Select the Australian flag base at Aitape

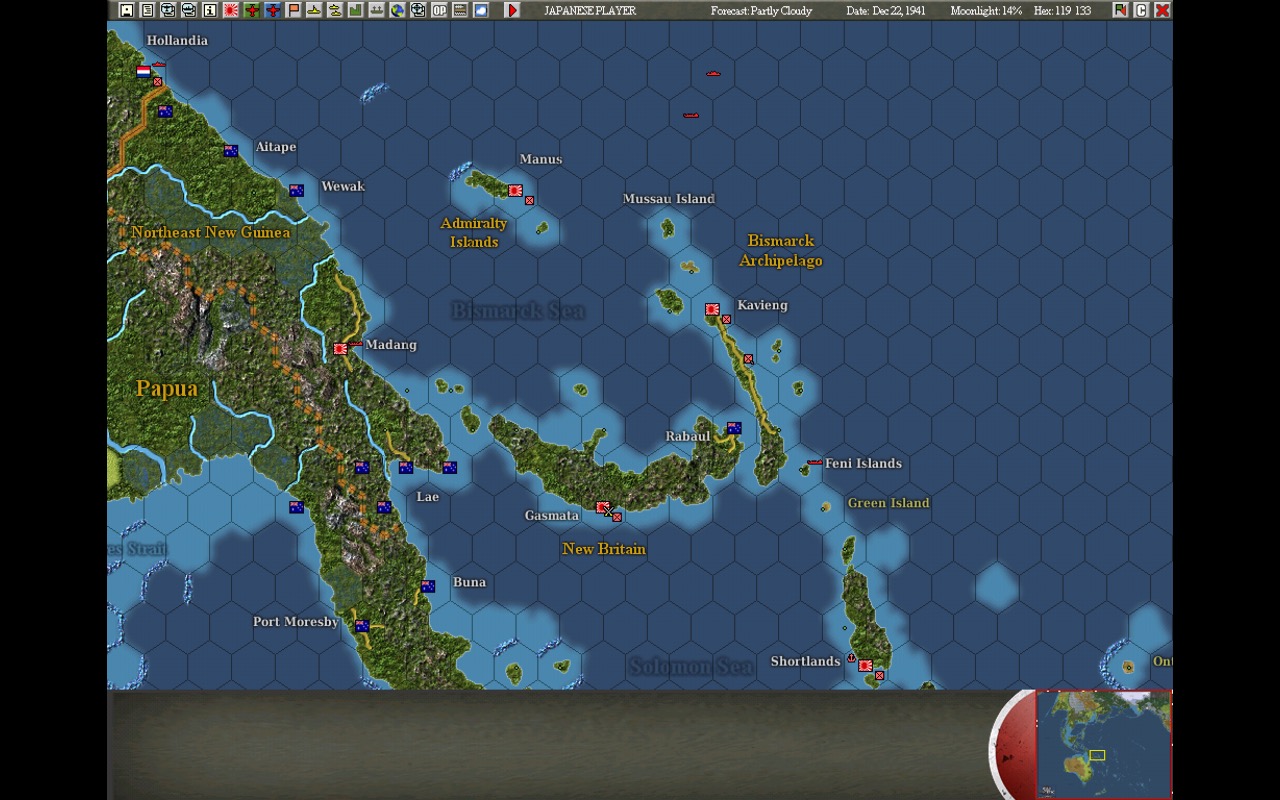point(231,151)
